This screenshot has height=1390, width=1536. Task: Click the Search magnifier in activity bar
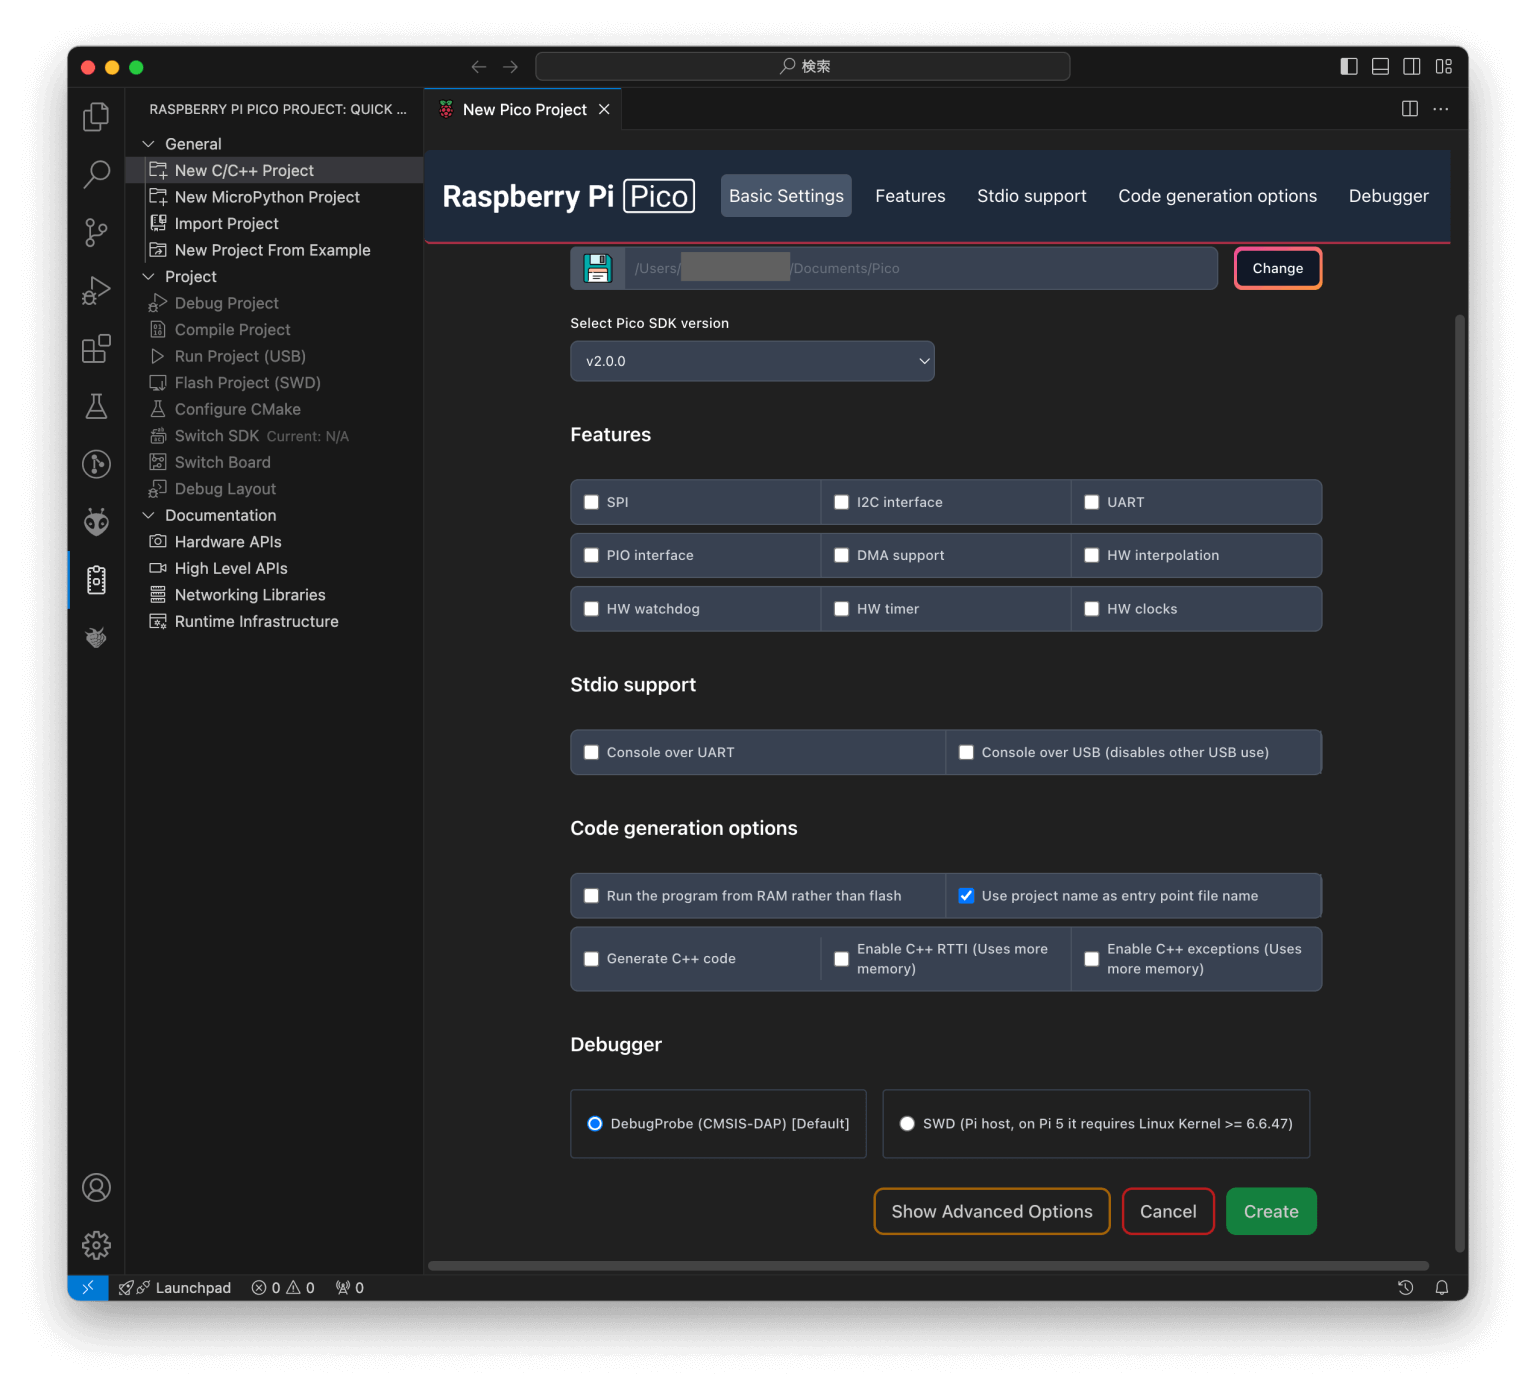pyautogui.click(x=96, y=174)
